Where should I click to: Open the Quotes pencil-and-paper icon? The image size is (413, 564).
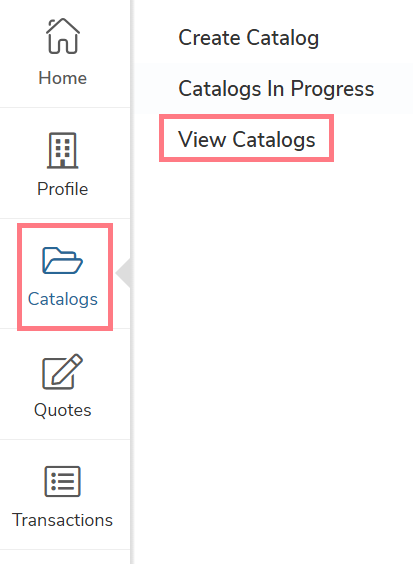coord(63,371)
